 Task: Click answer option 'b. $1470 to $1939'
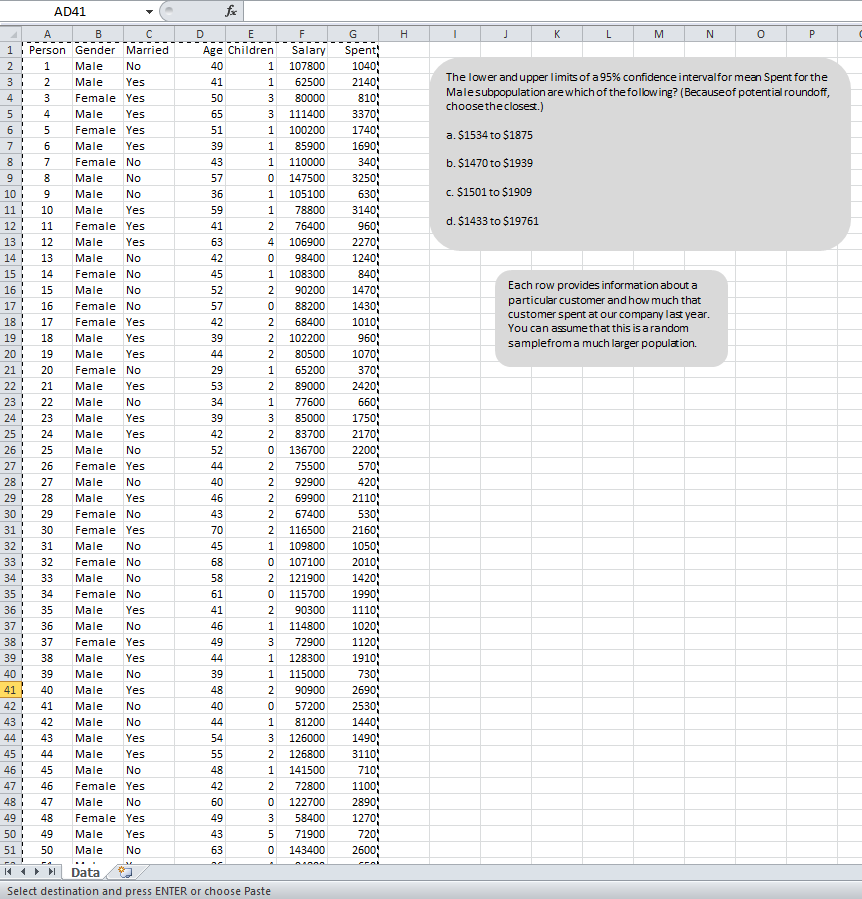point(489,163)
